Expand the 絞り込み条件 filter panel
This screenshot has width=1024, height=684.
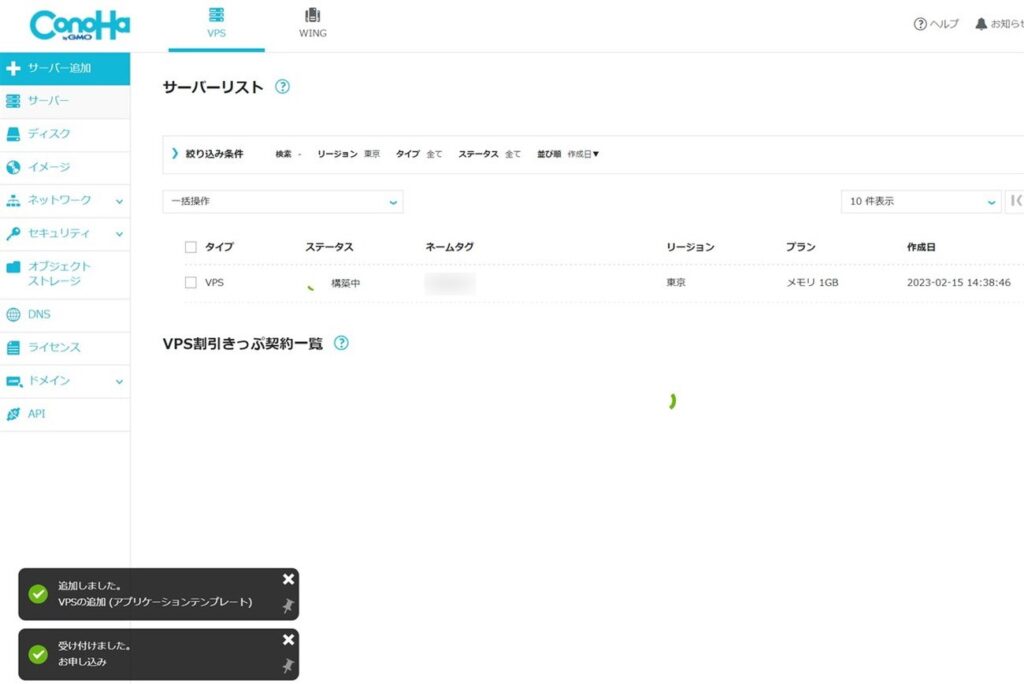[208, 154]
